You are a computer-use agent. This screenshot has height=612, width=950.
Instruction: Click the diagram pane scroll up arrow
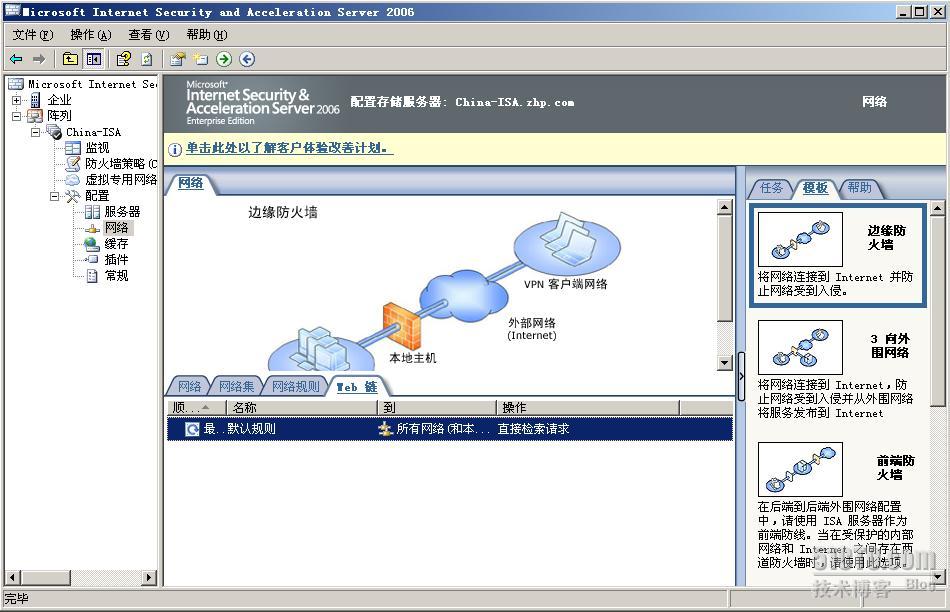(725, 207)
